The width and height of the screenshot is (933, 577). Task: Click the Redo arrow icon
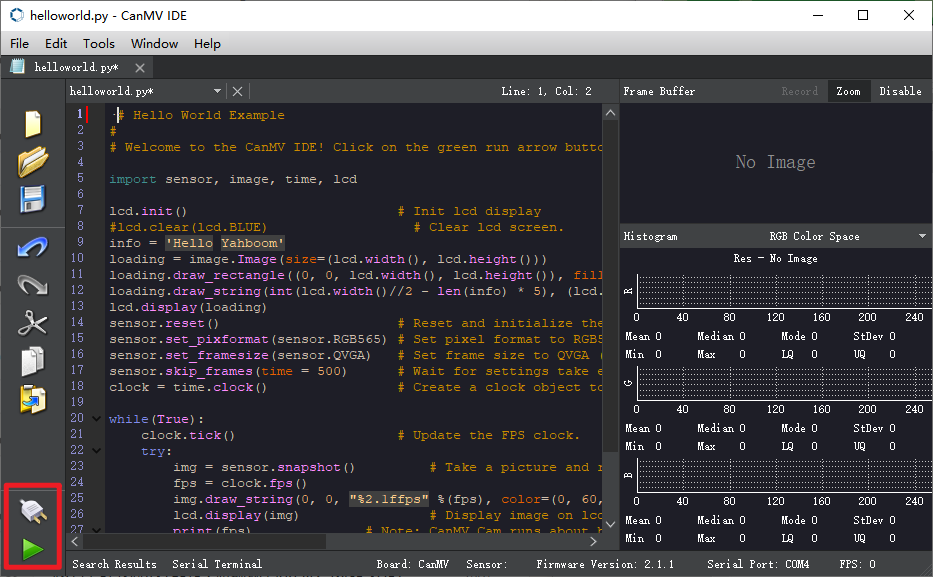(33, 285)
